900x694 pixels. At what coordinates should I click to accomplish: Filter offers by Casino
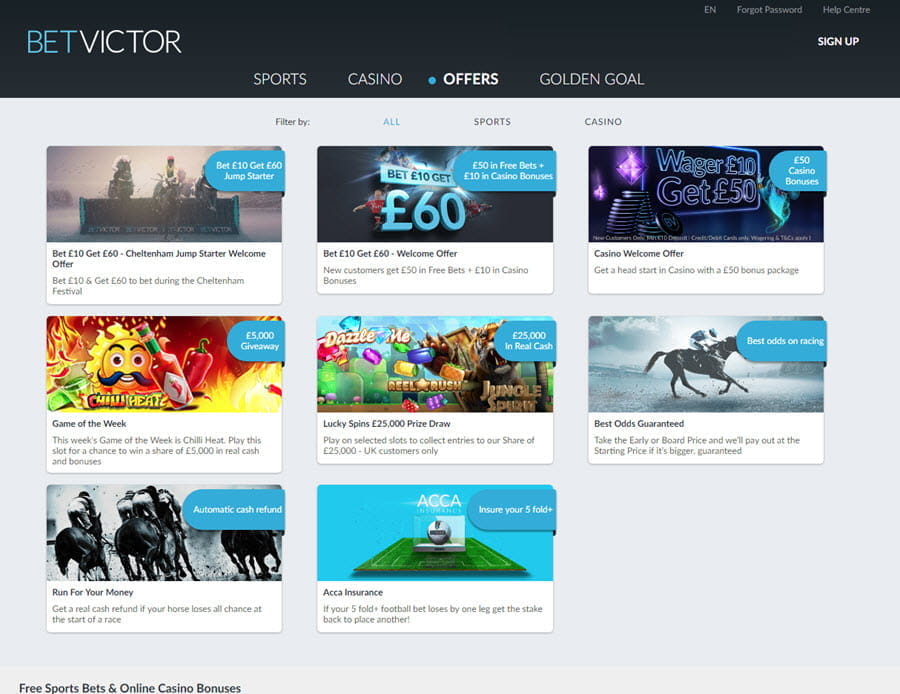603,122
